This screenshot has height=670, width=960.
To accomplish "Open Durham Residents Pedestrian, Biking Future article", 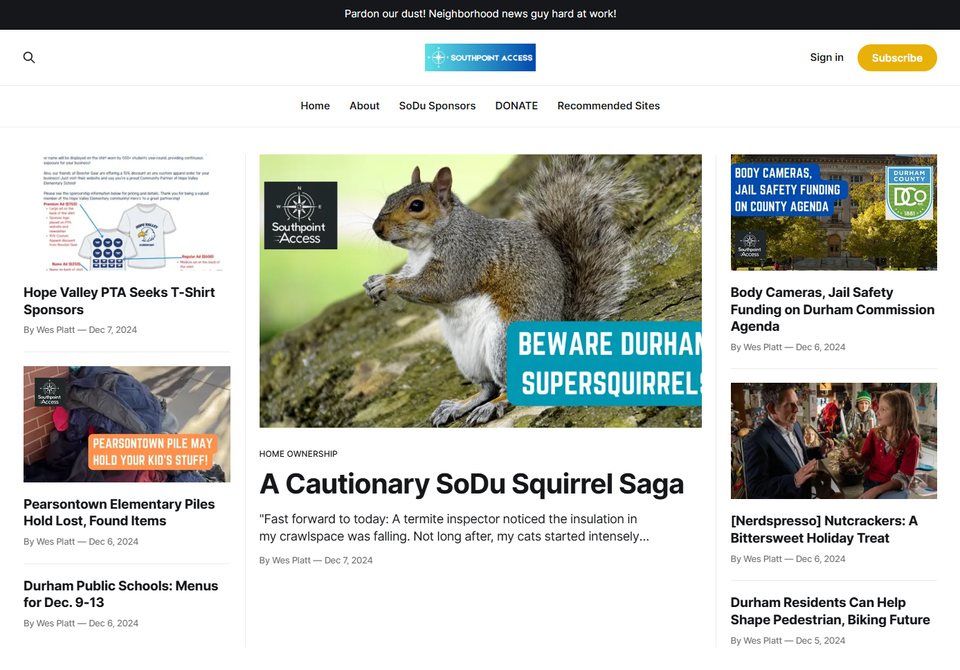I will pos(830,611).
